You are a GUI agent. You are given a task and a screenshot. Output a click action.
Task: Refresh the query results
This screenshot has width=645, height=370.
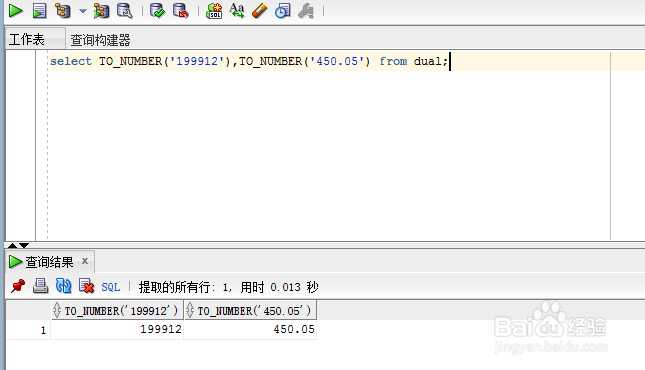tap(64, 286)
